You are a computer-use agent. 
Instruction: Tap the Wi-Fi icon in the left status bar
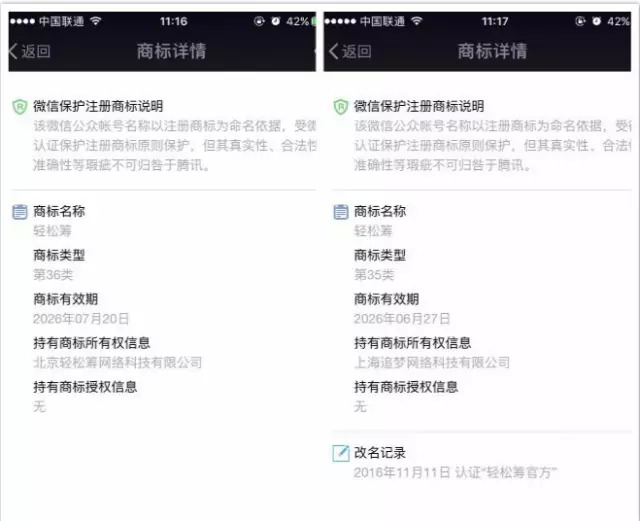[96, 21]
